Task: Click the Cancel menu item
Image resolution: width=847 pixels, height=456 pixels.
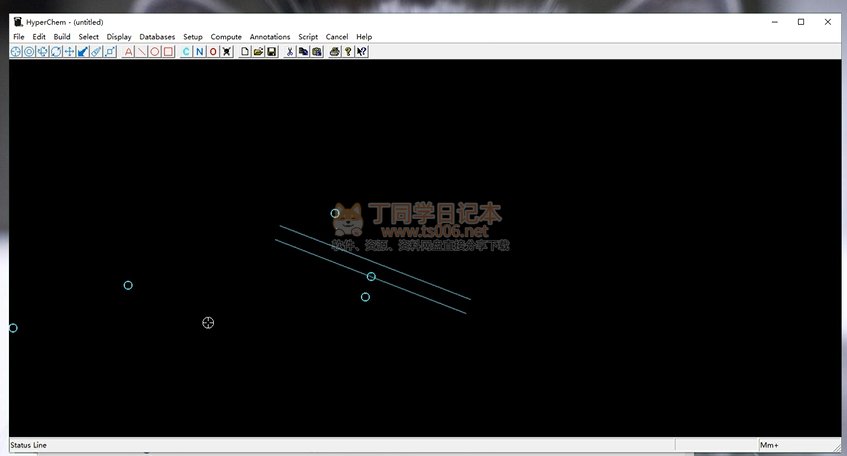Action: (337, 37)
